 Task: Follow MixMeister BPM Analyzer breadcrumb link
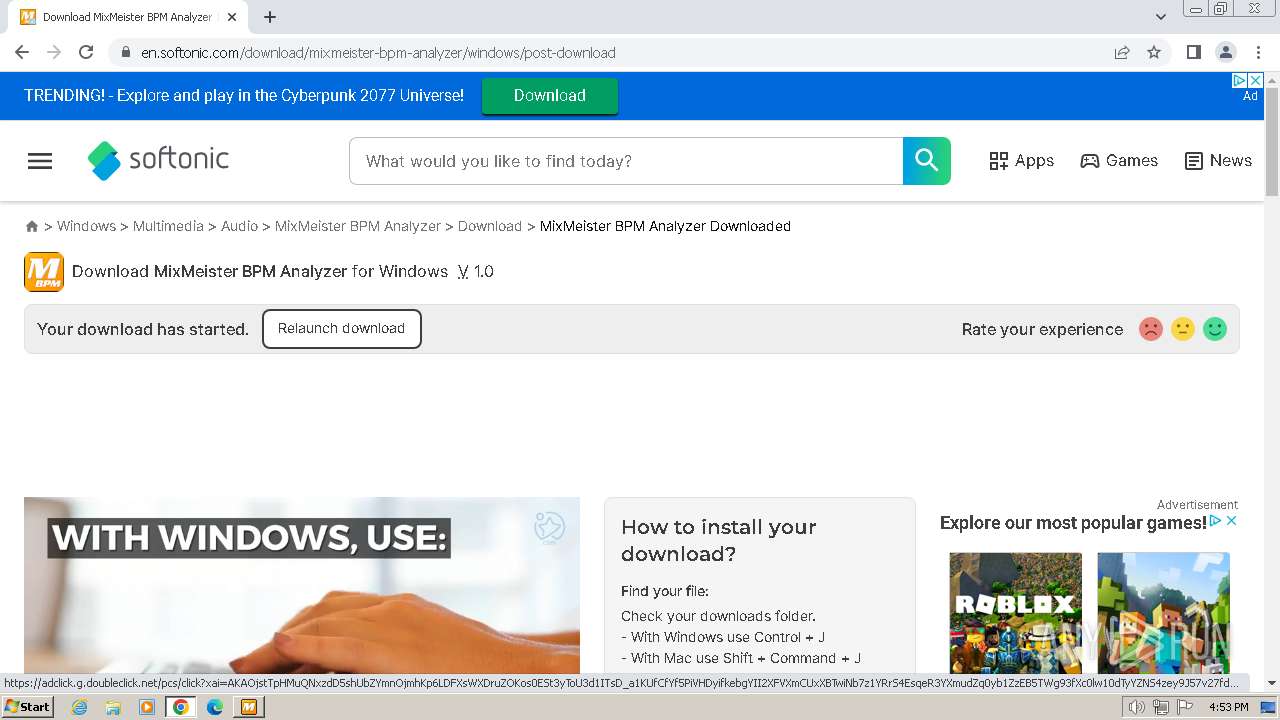[x=358, y=227]
